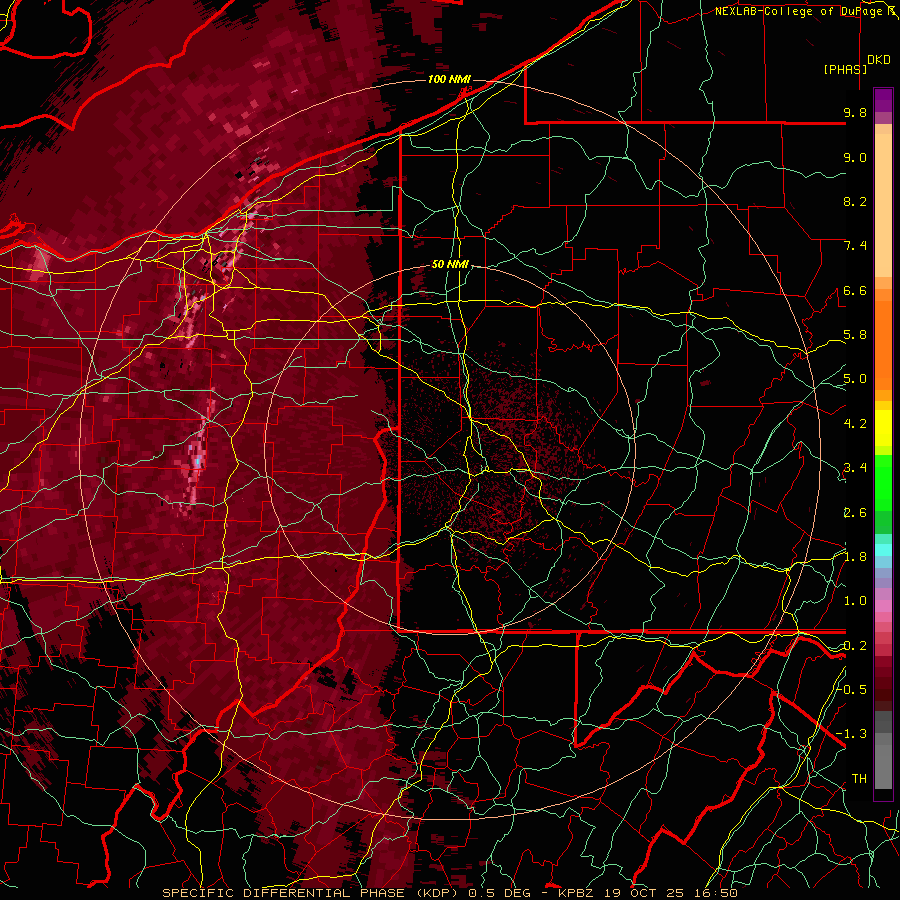
Task: Click the yellow segment of the color bar
Action: click(x=883, y=429)
